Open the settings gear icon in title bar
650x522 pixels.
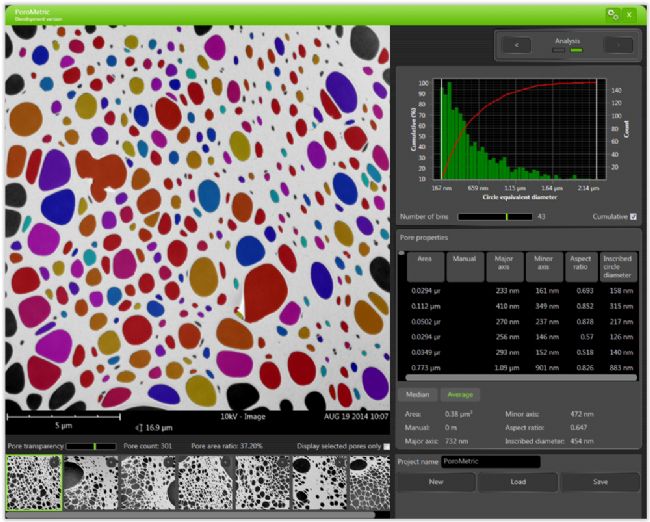(611, 14)
